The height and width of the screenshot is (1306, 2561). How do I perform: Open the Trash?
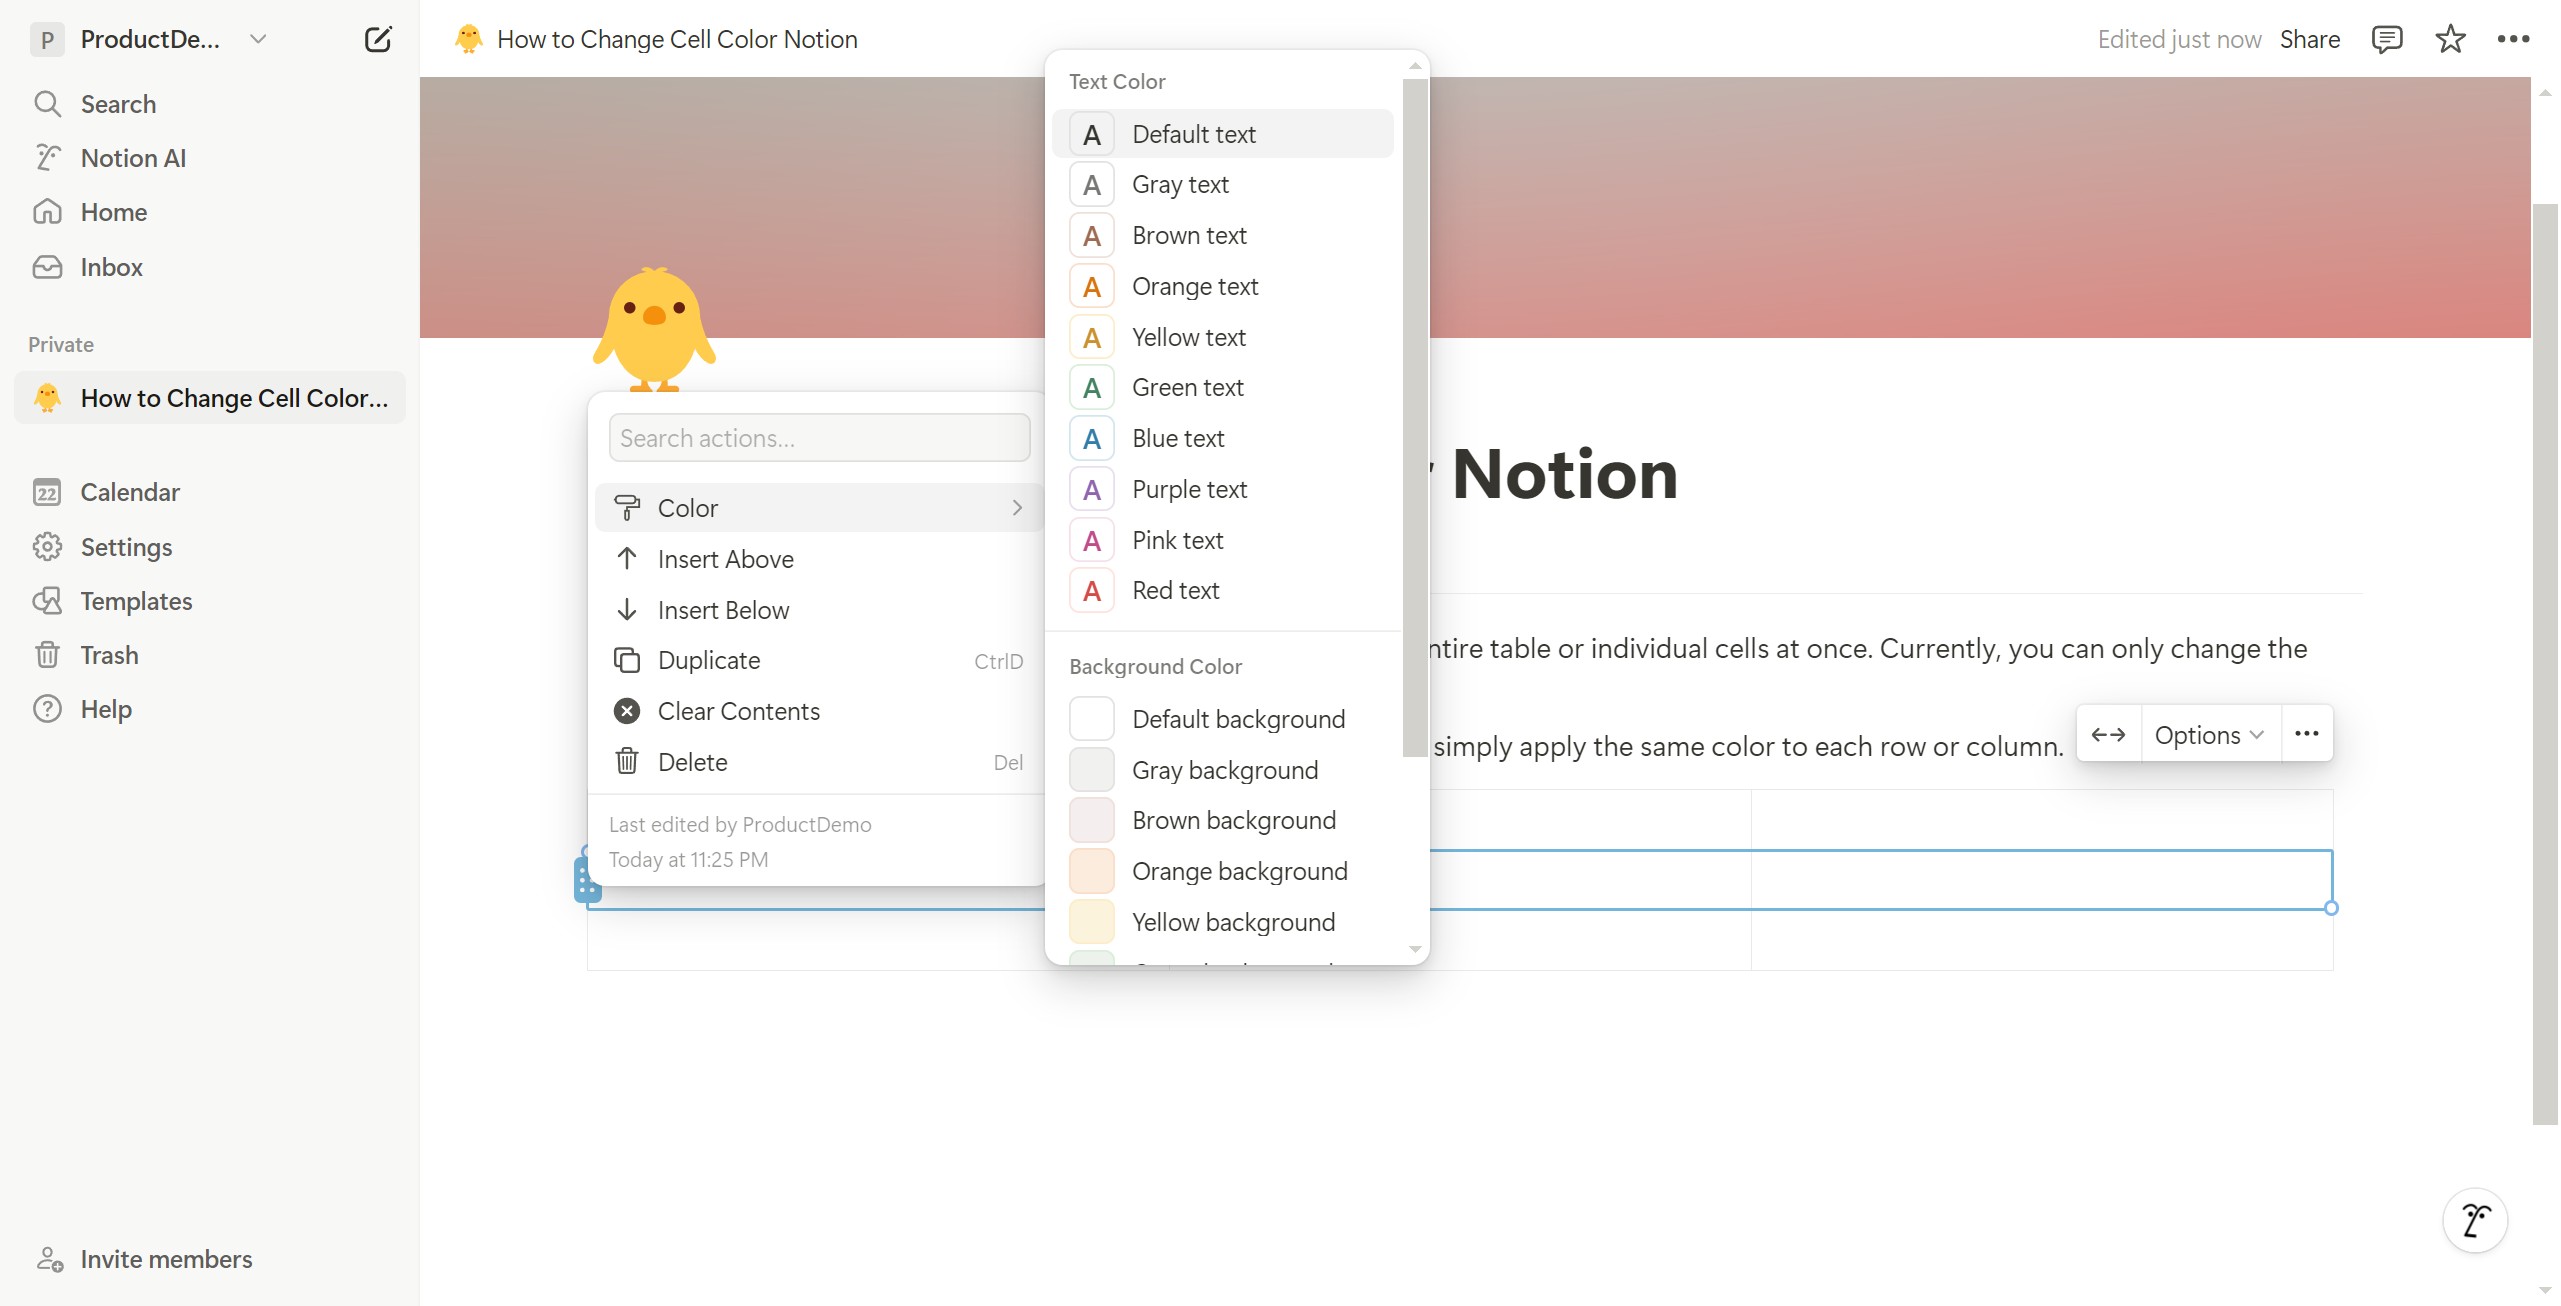[x=210, y=655]
